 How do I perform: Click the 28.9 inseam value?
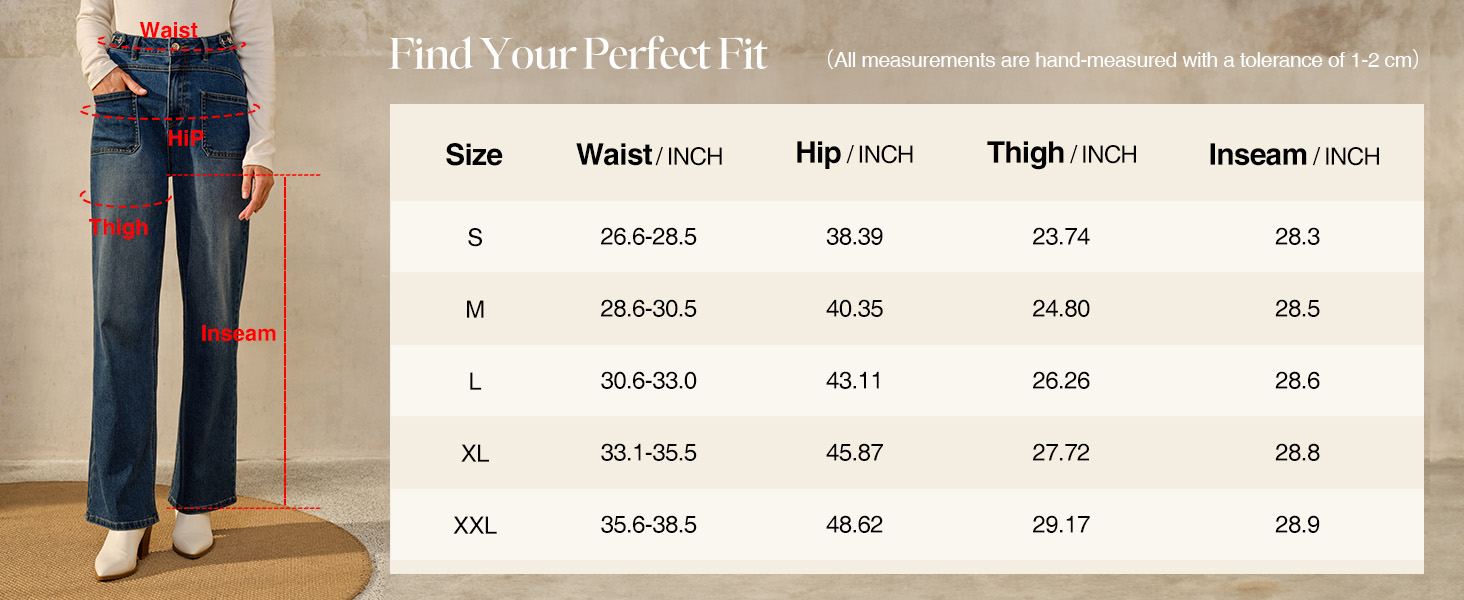pyautogui.click(x=1297, y=525)
